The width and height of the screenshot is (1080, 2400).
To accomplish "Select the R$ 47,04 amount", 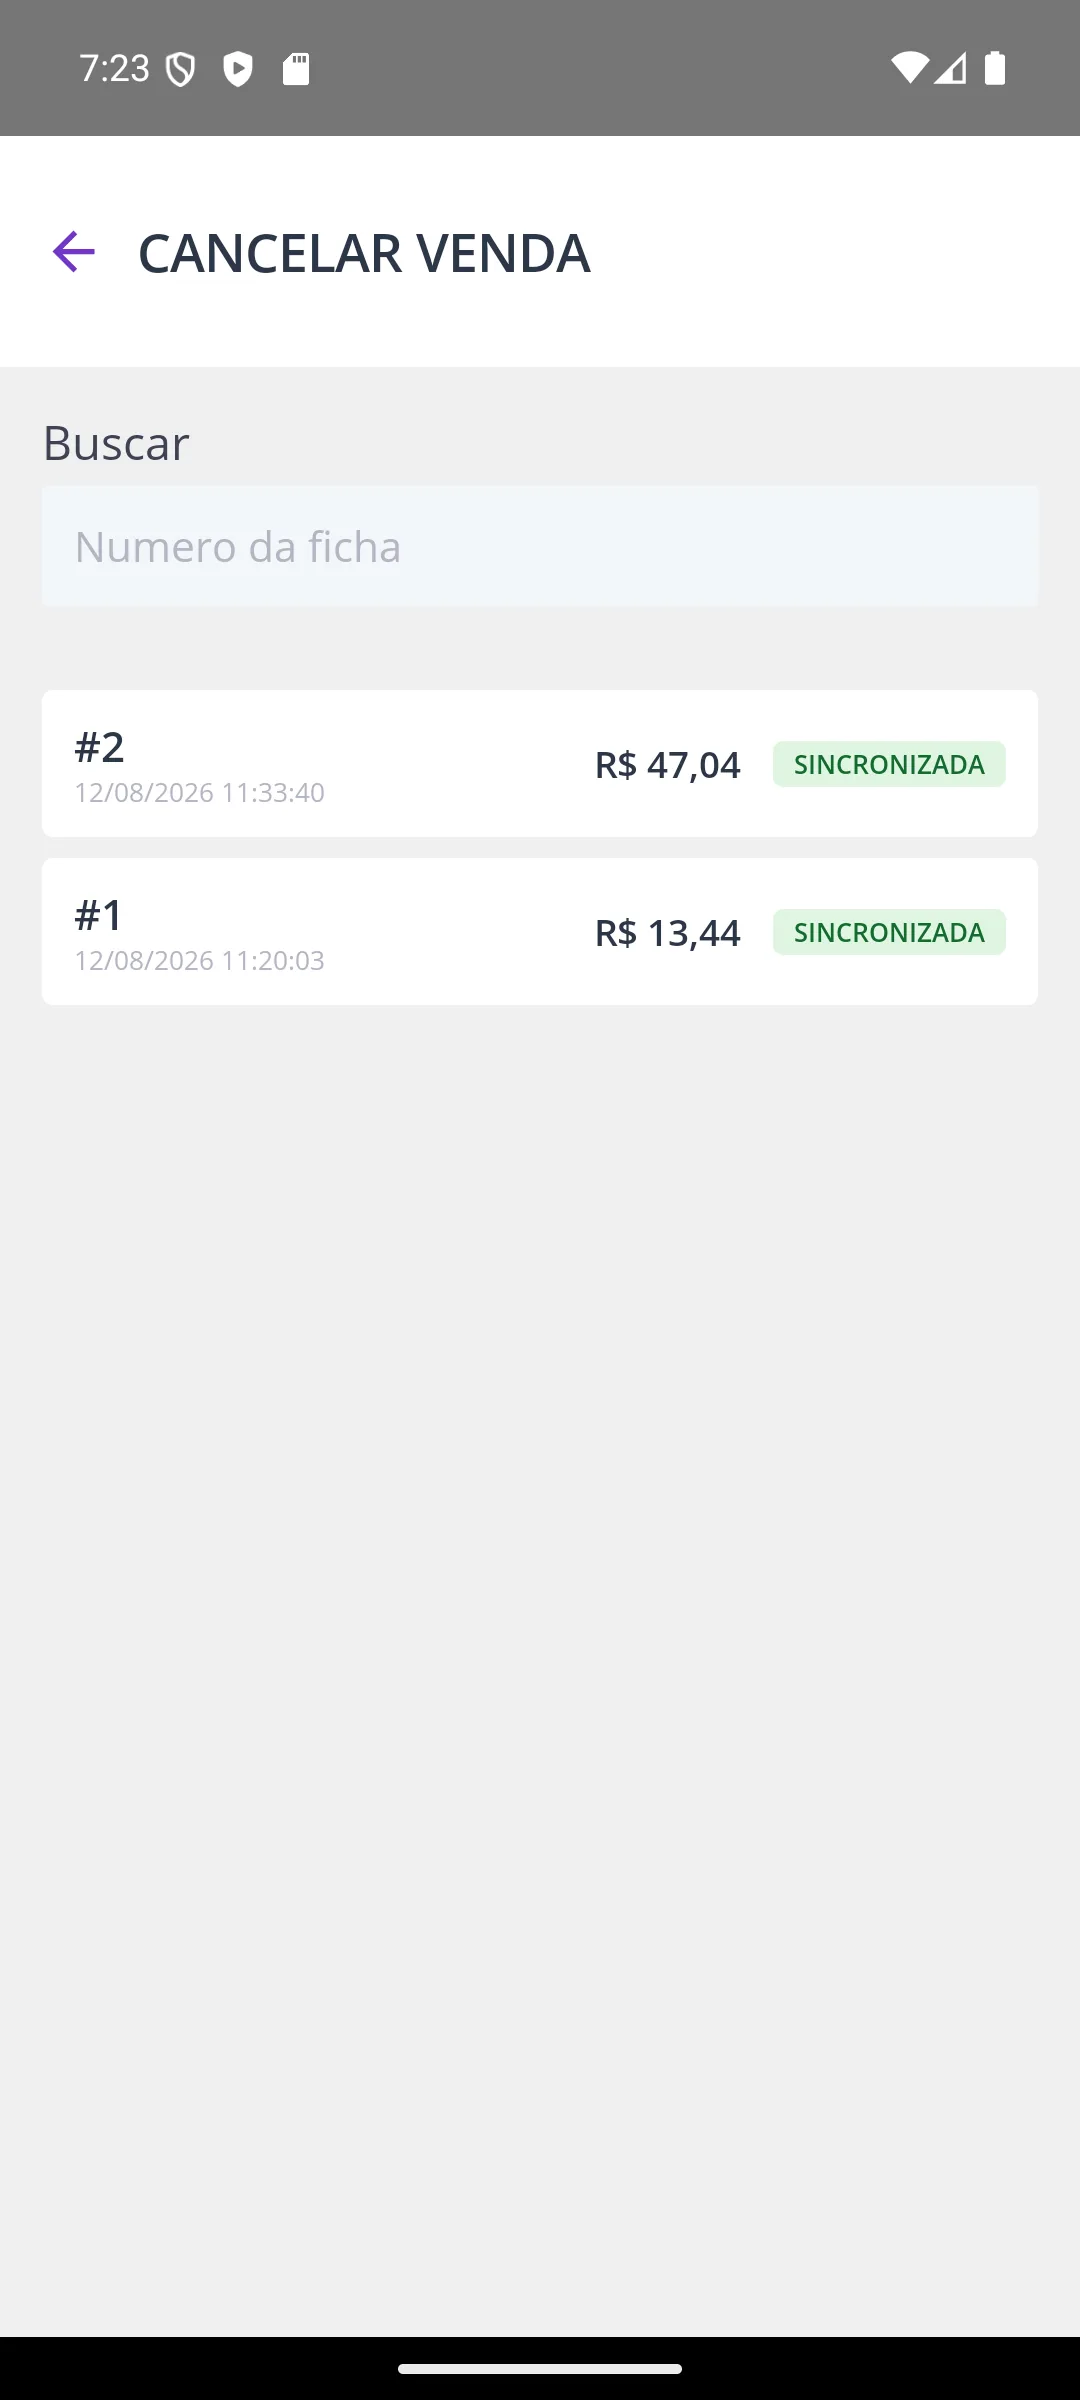I will (667, 765).
